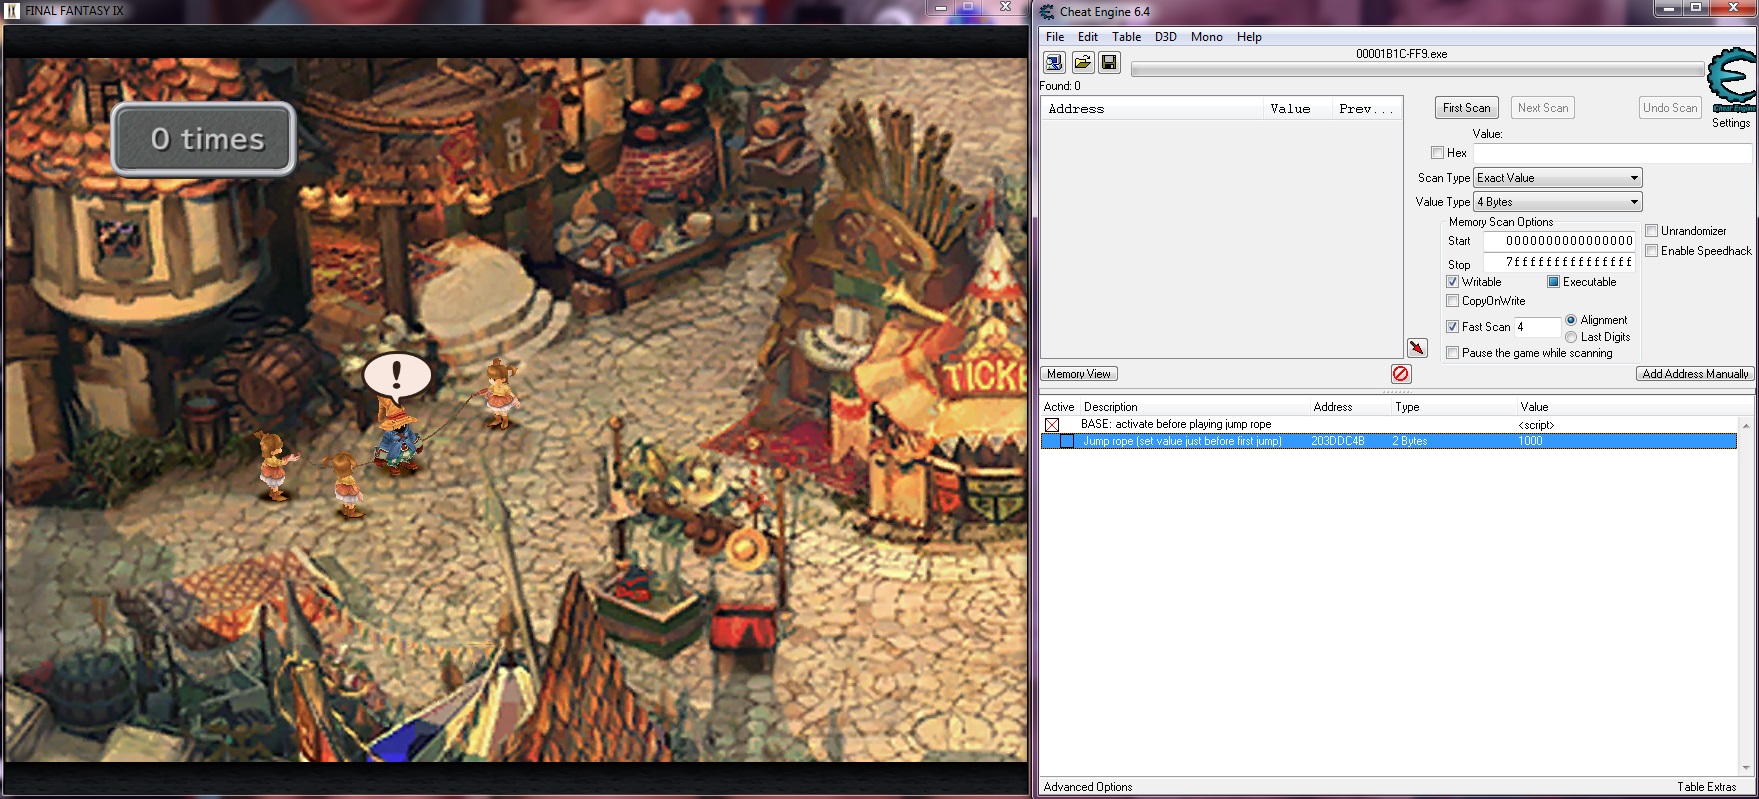
Task: Activate the Jump rope entry checkbox
Action: (x=1067, y=441)
